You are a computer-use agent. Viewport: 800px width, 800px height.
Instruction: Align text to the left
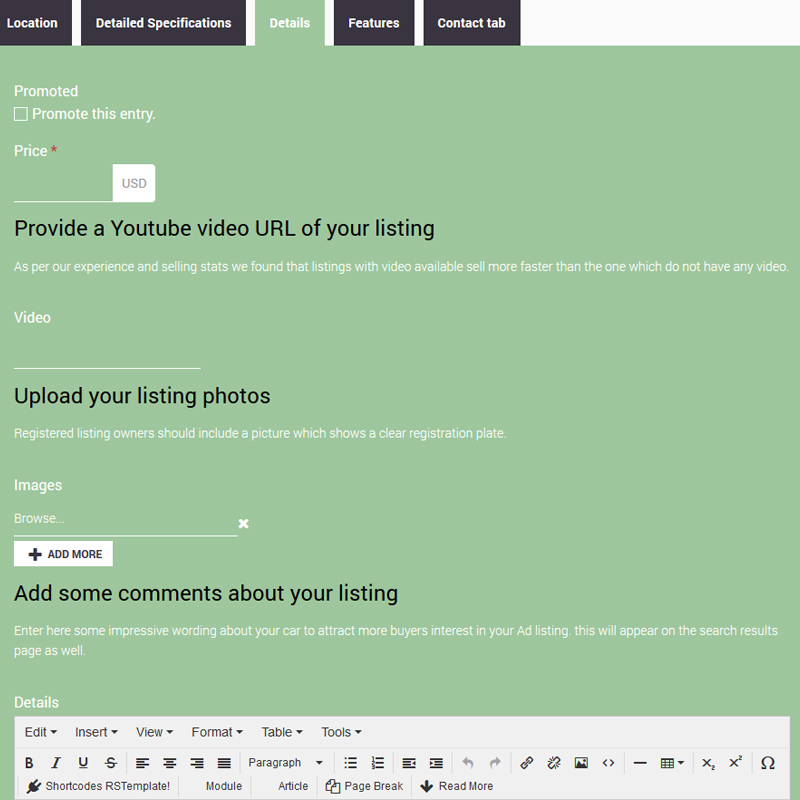142,763
